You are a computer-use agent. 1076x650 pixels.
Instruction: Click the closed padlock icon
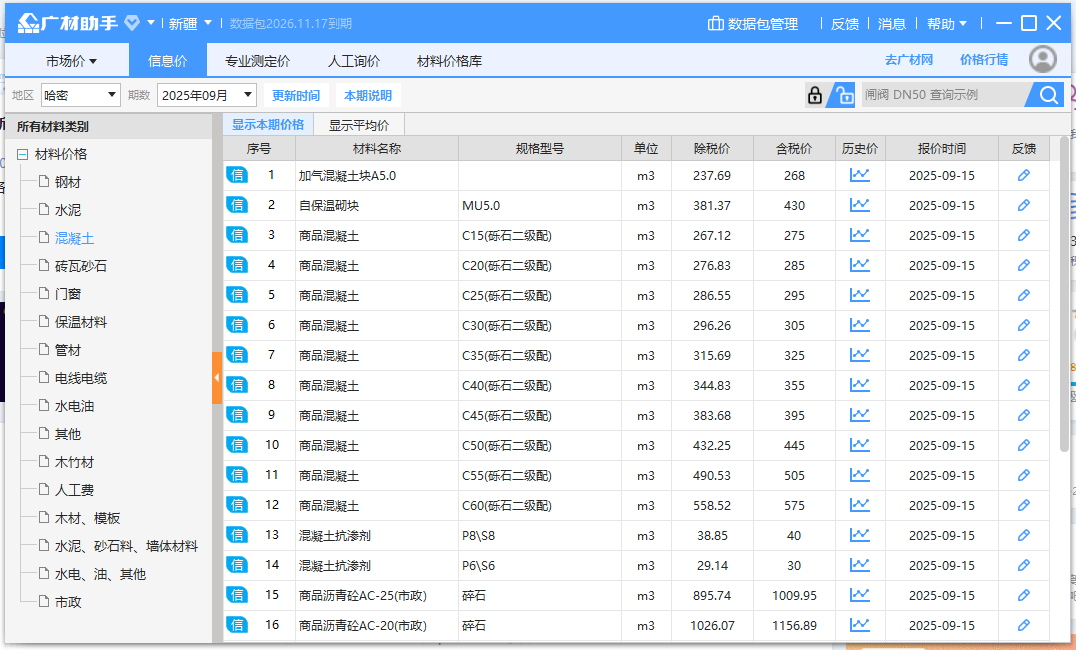(x=815, y=95)
